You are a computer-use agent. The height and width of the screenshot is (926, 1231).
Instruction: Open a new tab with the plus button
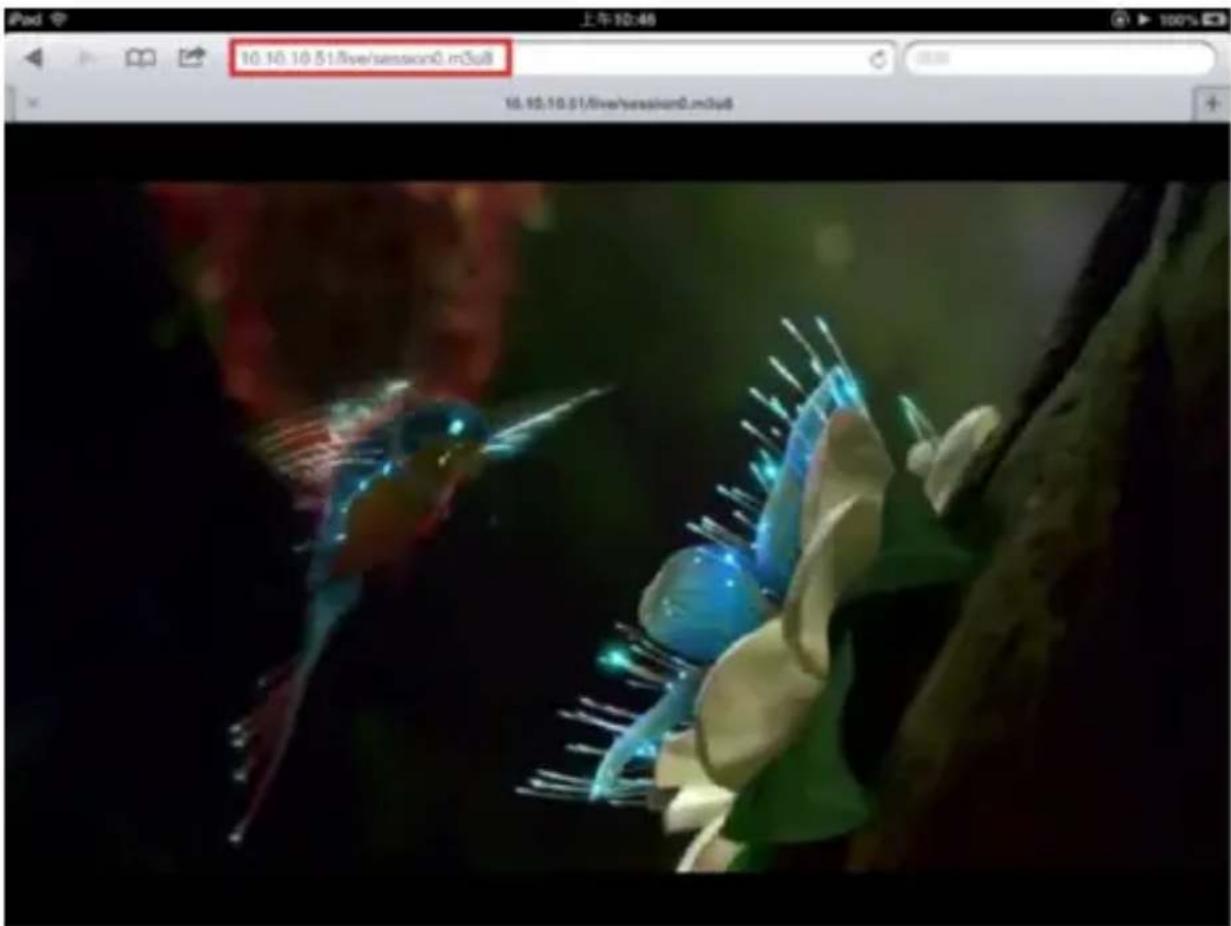pyautogui.click(x=1211, y=104)
